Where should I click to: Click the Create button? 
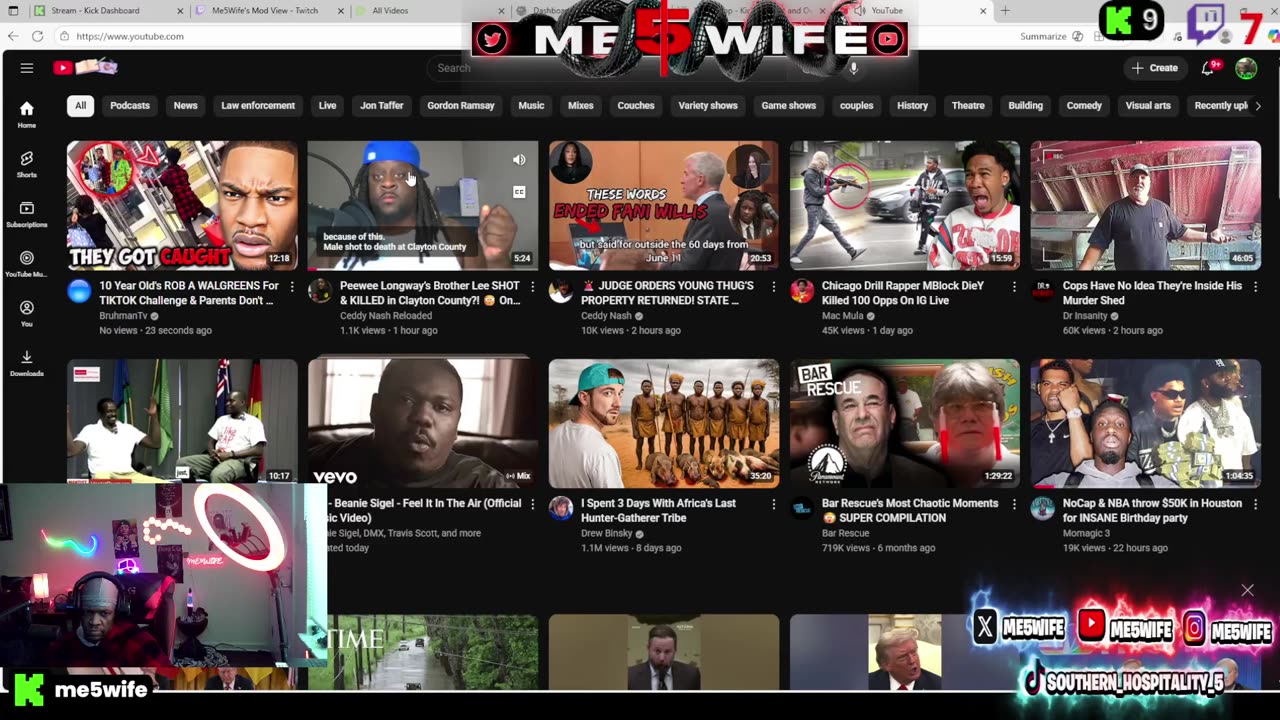pyautogui.click(x=1155, y=68)
